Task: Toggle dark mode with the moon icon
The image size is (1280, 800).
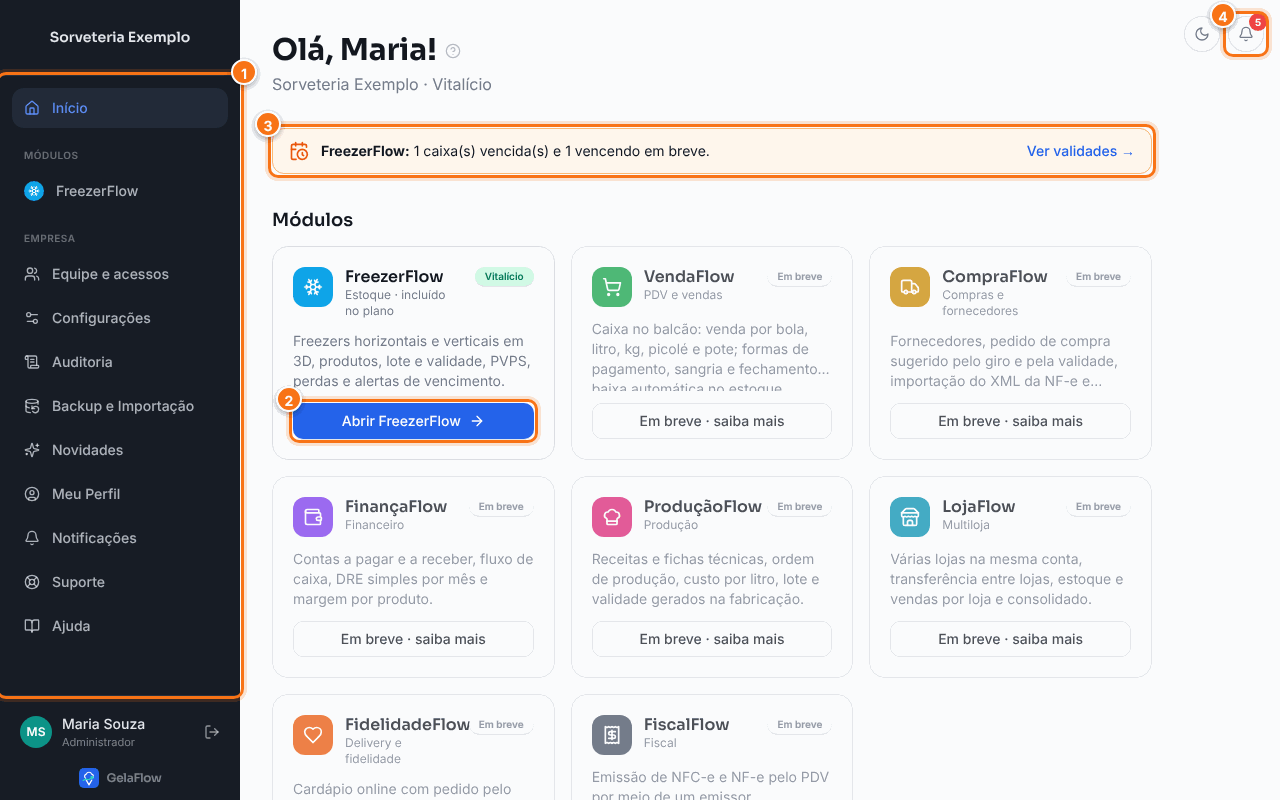Action: coord(1202,34)
